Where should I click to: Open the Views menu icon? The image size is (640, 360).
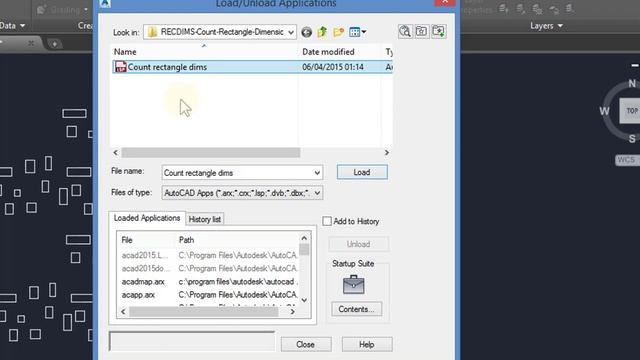click(358, 32)
